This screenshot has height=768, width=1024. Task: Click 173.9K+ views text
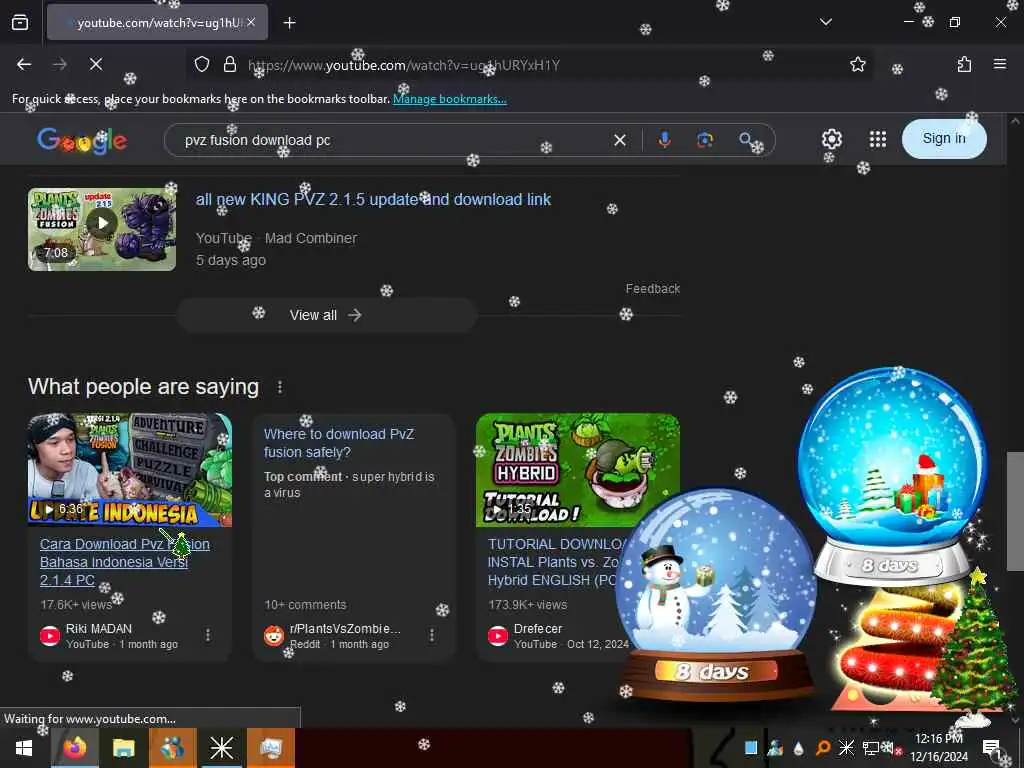(x=528, y=605)
